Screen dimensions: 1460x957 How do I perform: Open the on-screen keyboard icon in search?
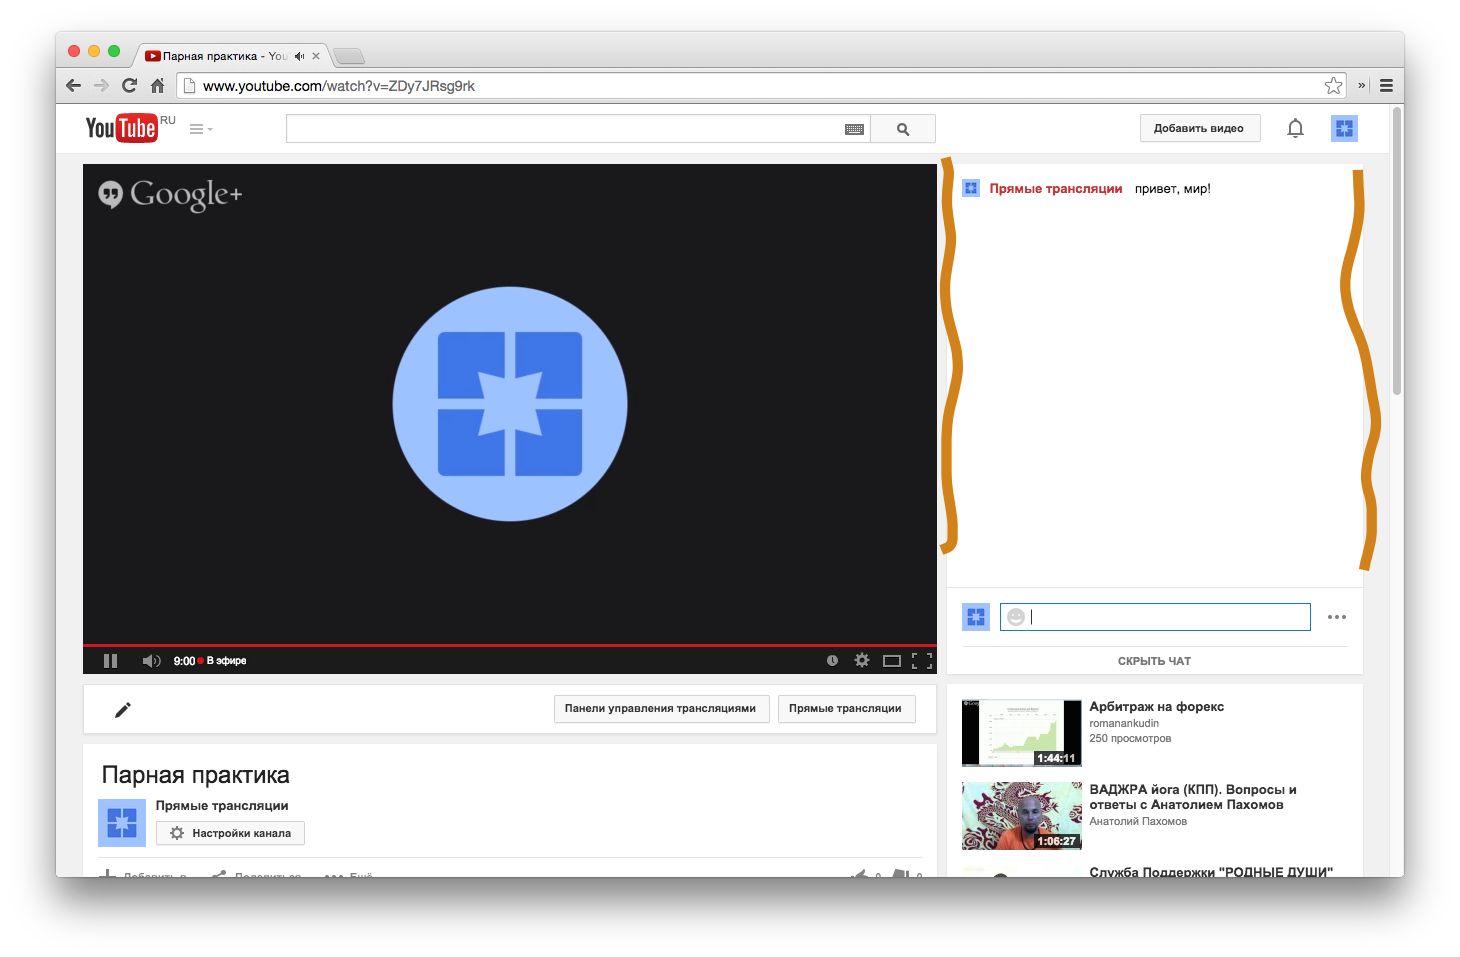point(854,129)
